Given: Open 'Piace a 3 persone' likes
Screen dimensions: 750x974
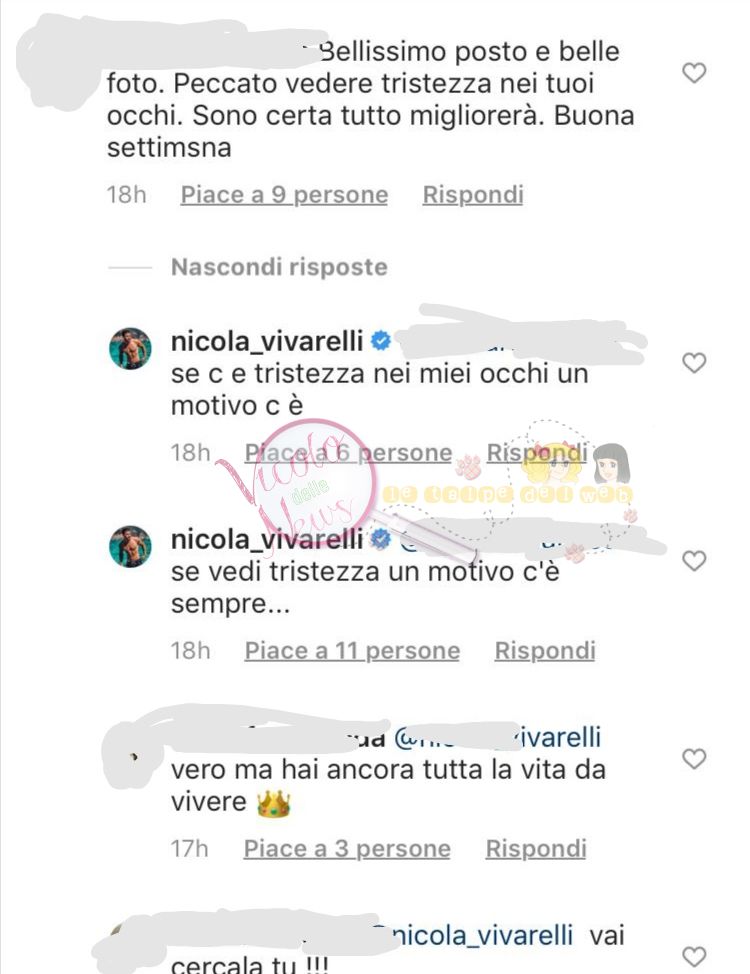Looking at the screenshot, I should [x=347, y=849].
